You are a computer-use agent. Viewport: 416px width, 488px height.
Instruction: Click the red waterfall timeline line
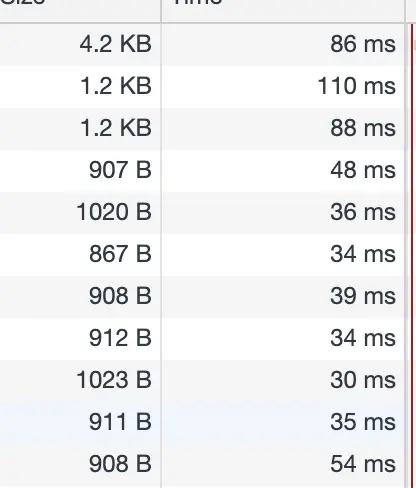412,255
